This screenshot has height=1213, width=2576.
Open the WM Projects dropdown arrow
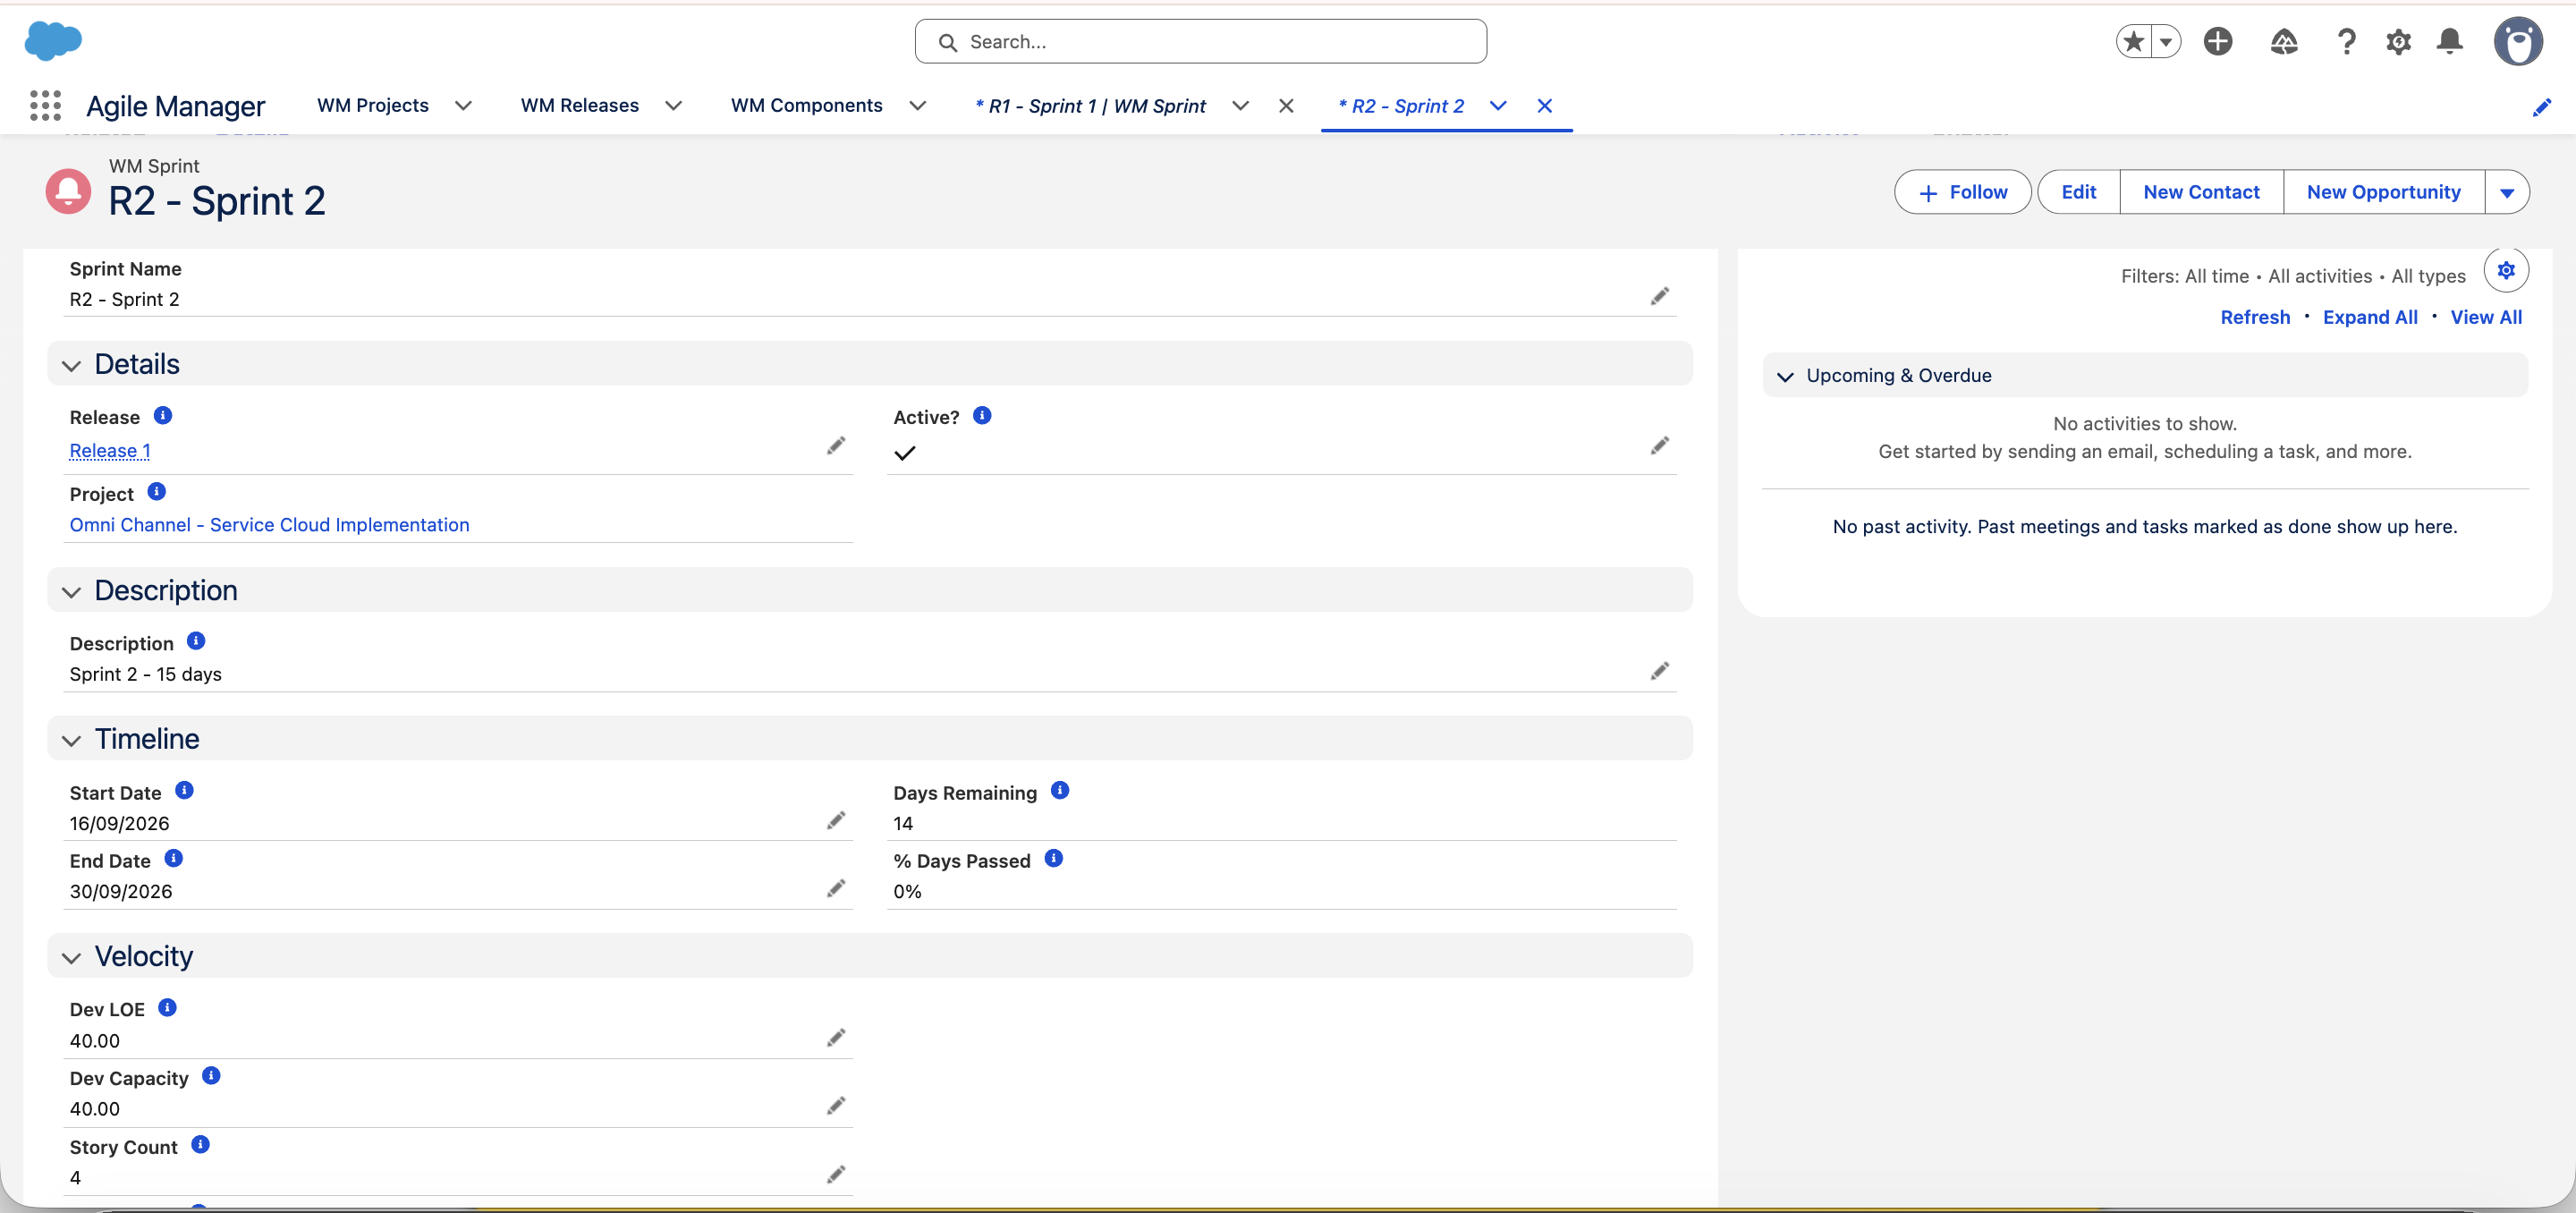[x=463, y=105]
